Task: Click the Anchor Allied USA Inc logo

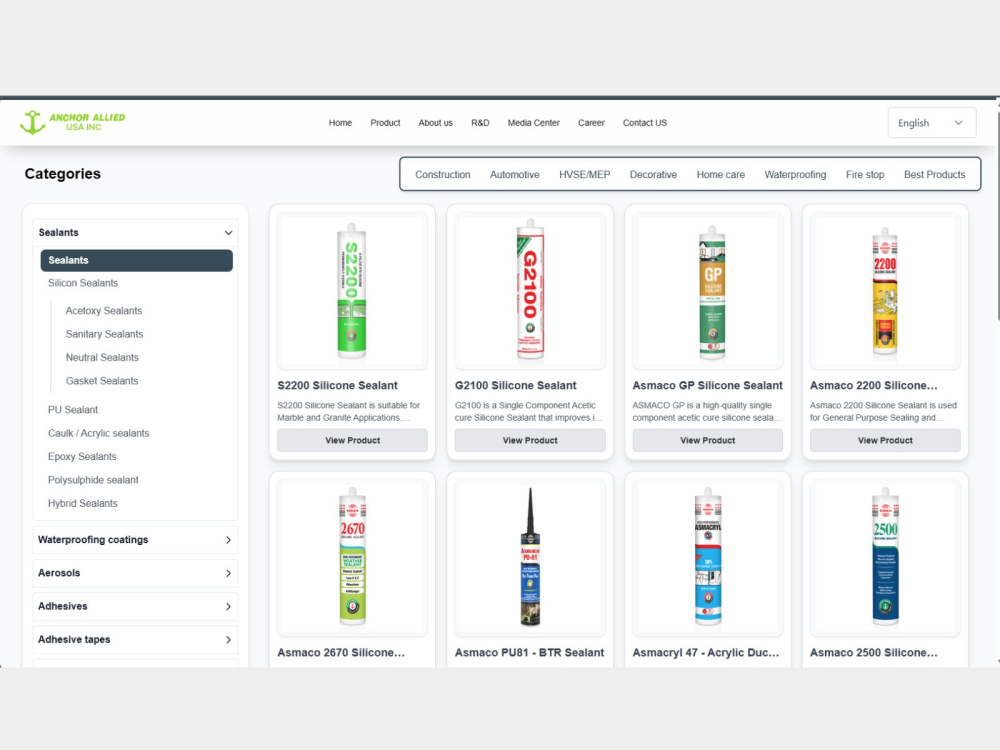Action: click(72, 122)
